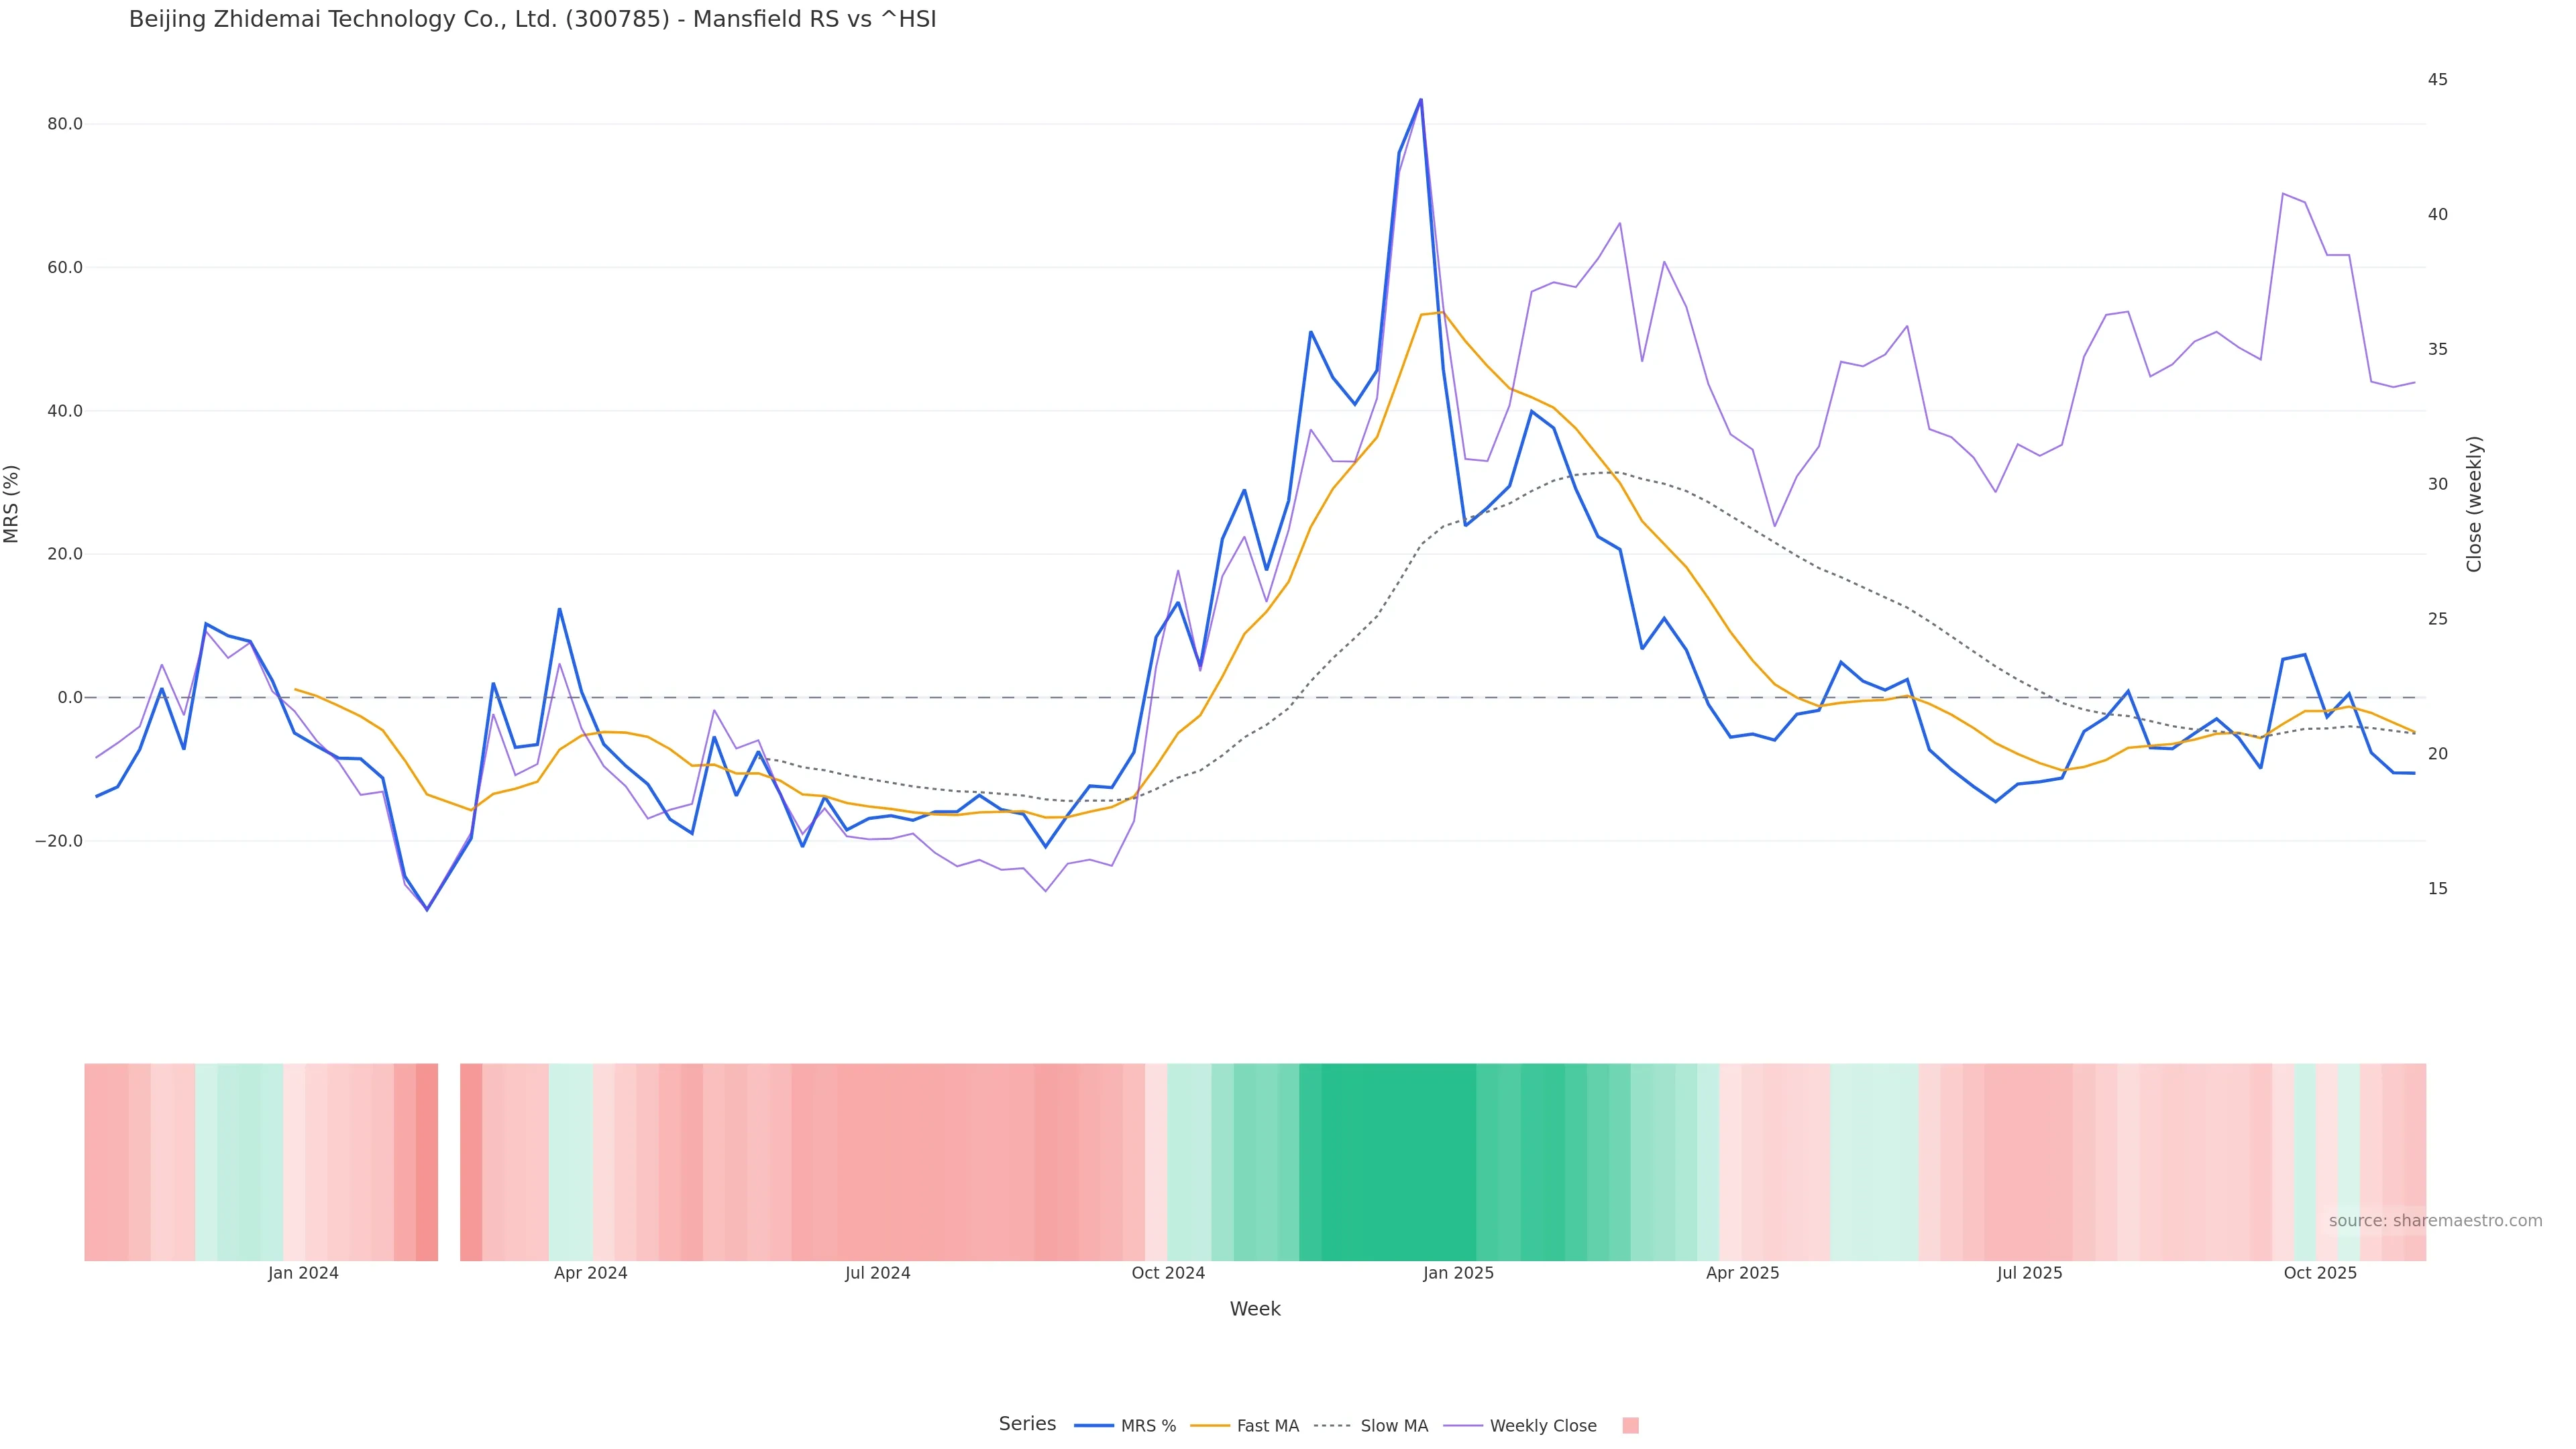
Task: Click the 80.0 MRS y-axis tick label
Action: point(65,124)
